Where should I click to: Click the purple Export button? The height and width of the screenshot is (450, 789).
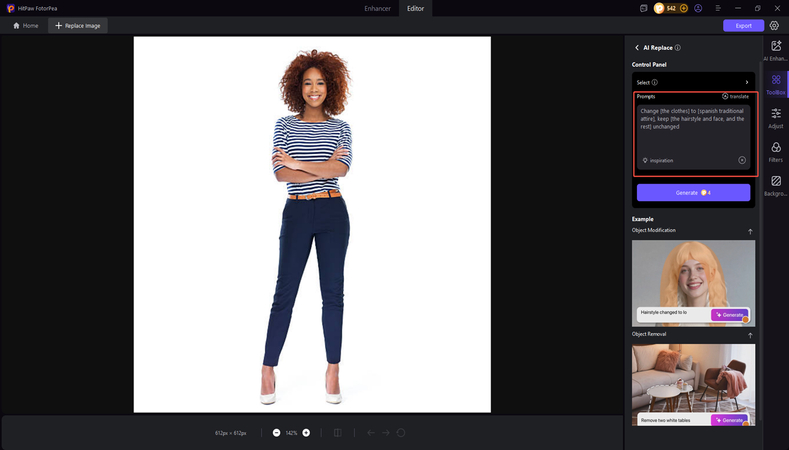click(x=743, y=25)
